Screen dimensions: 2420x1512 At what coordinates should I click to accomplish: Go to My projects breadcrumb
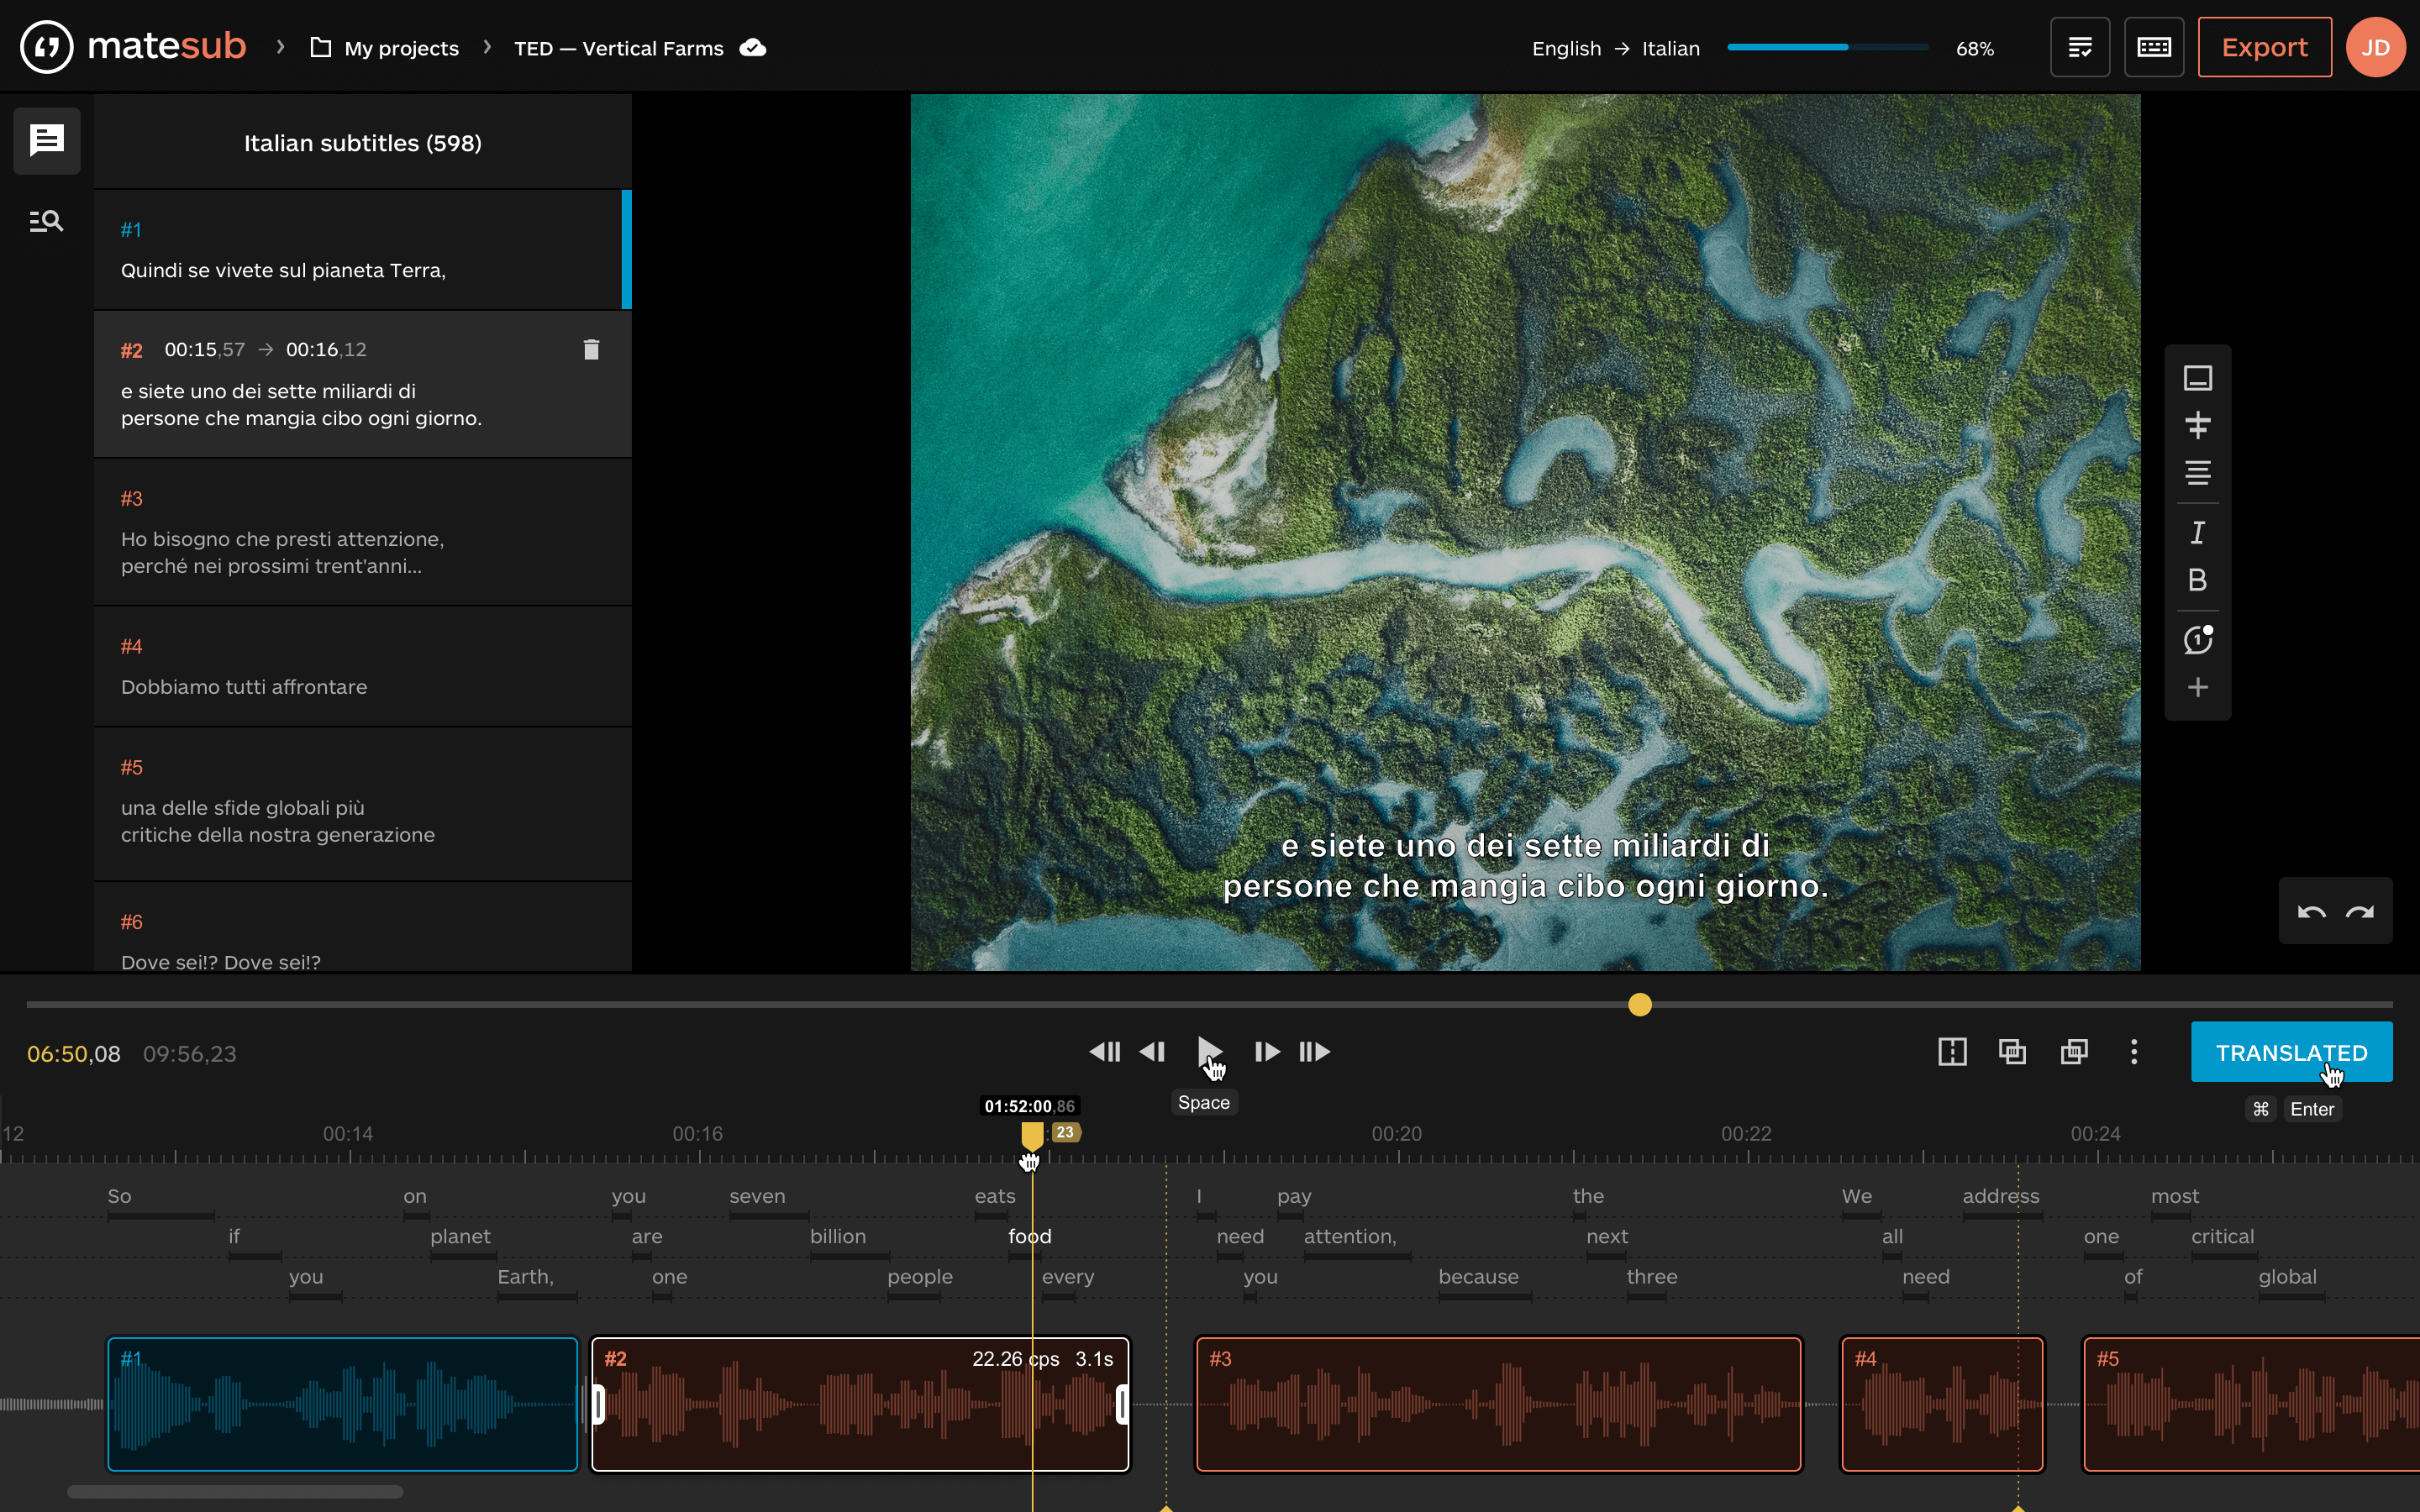click(400, 48)
